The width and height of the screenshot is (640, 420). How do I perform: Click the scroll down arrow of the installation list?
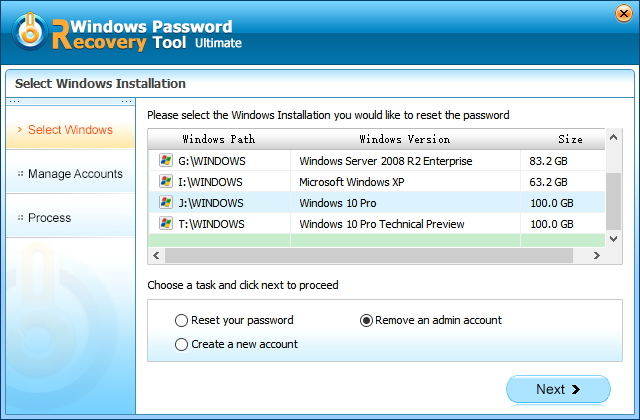click(613, 239)
